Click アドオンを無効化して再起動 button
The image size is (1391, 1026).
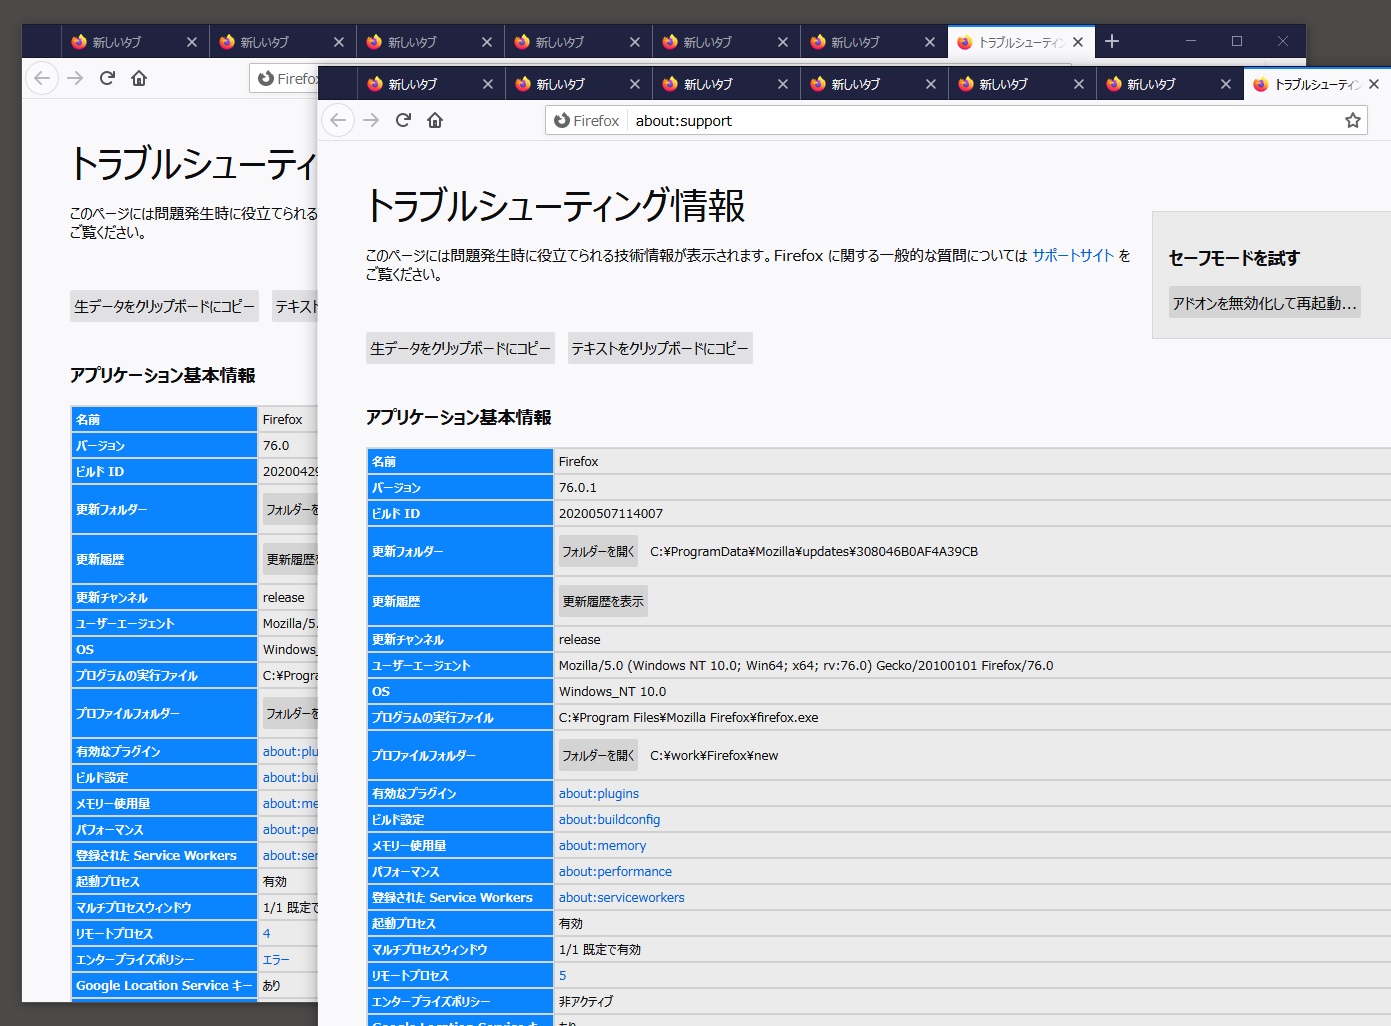[1264, 303]
